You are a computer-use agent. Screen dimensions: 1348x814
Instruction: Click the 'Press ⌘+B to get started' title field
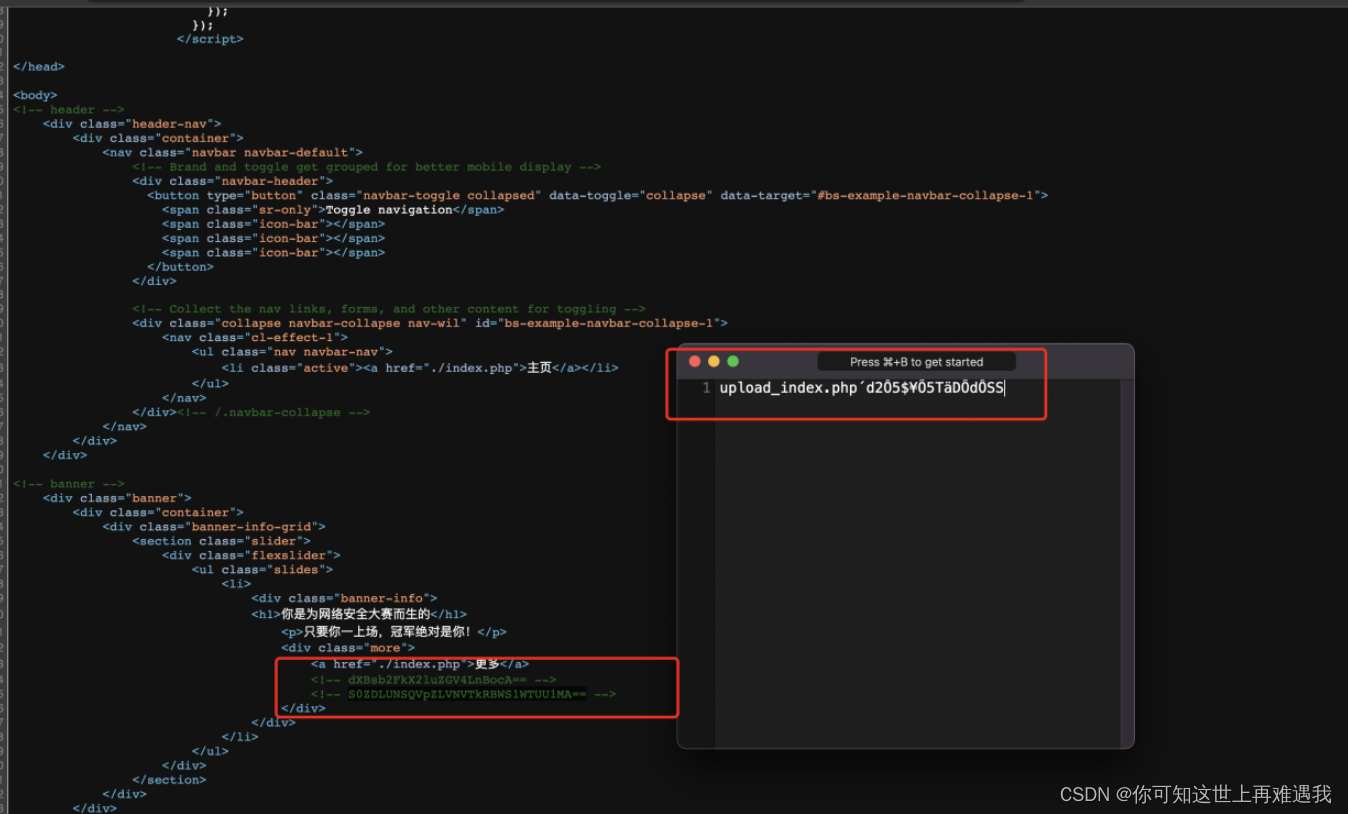click(x=917, y=362)
